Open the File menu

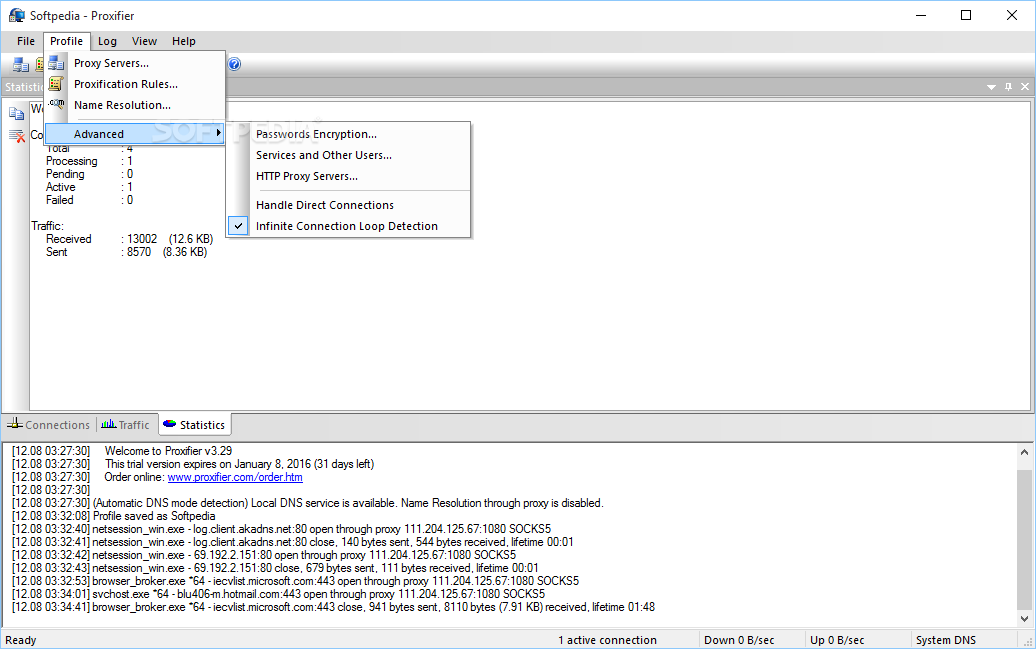(26, 41)
